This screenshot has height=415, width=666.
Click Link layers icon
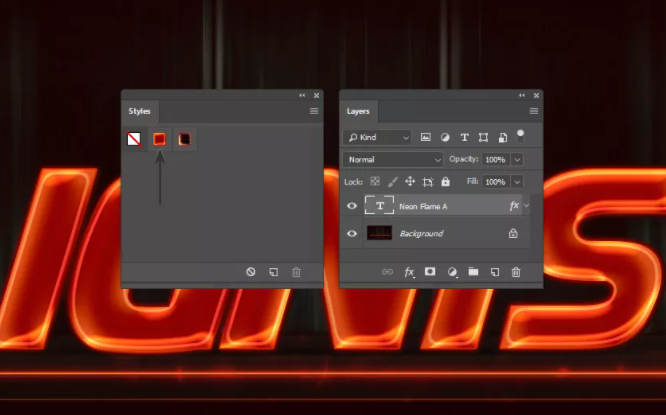point(387,272)
